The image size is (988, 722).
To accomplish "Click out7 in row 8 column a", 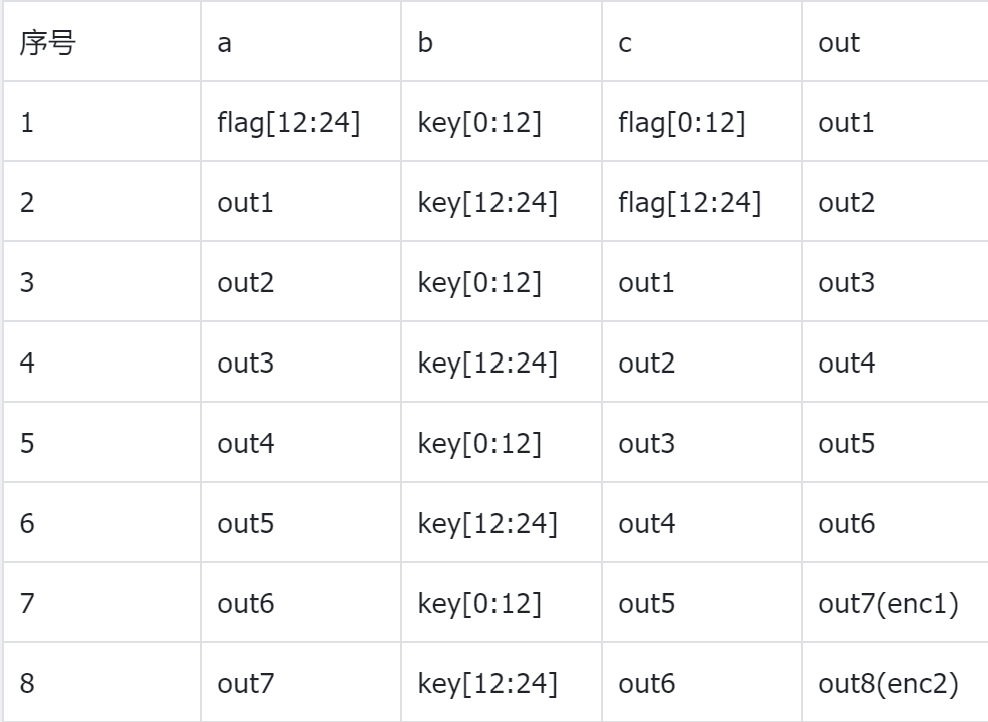I will 245,684.
